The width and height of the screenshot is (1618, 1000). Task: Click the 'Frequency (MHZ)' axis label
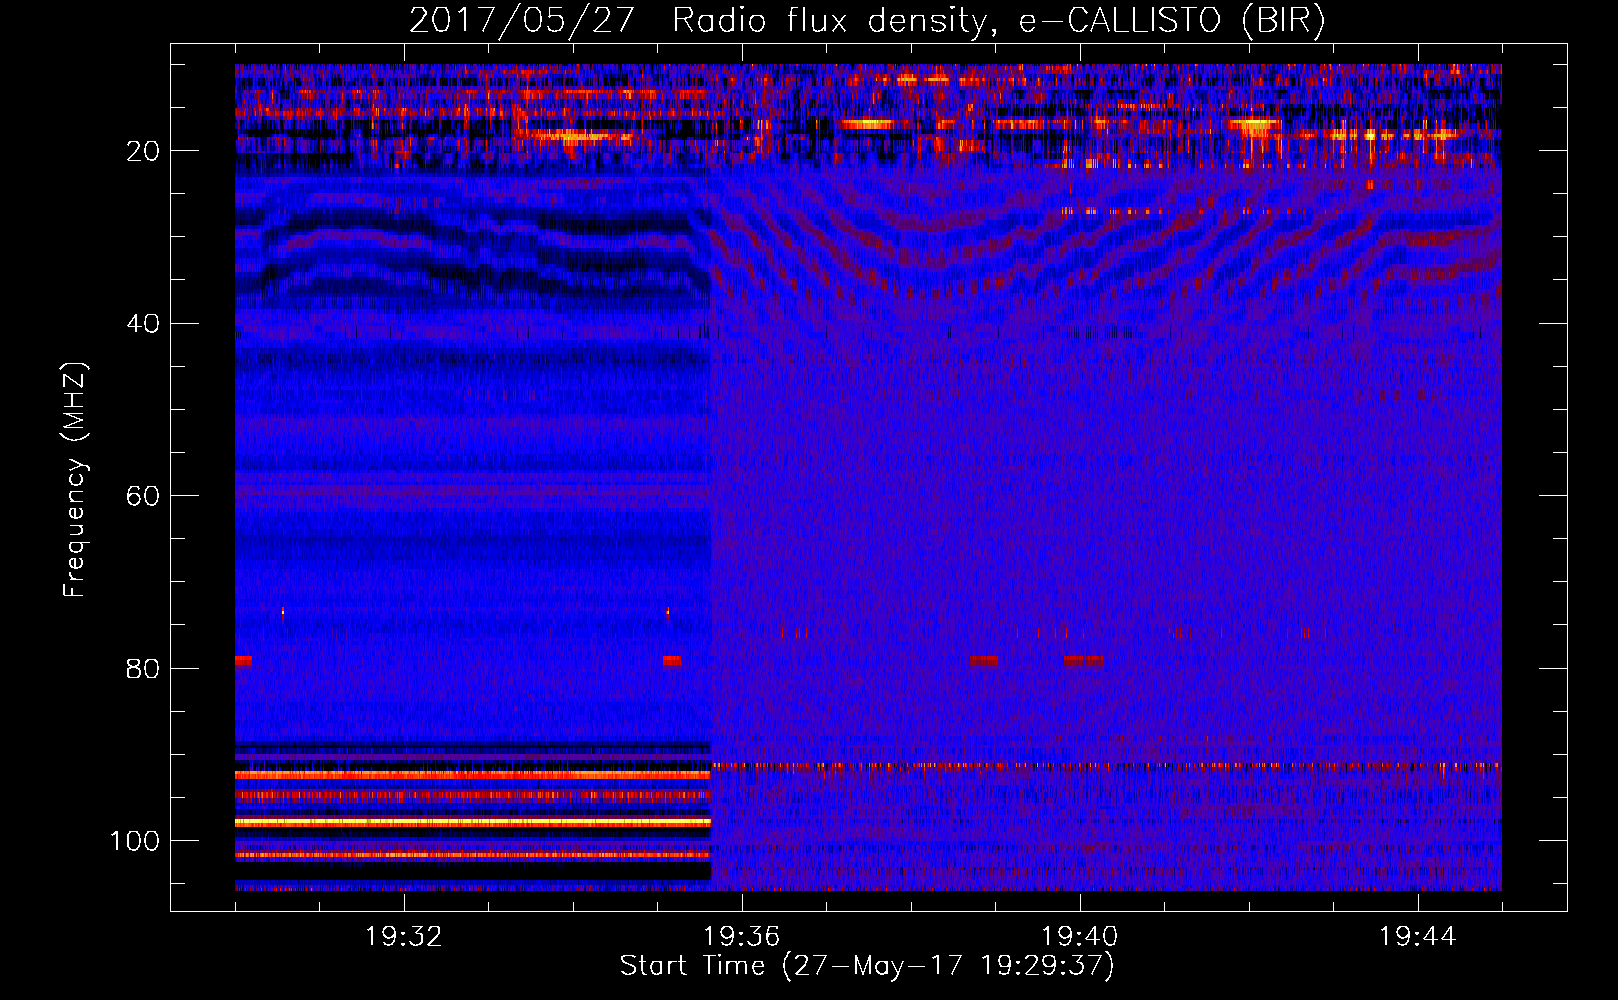click(x=75, y=480)
